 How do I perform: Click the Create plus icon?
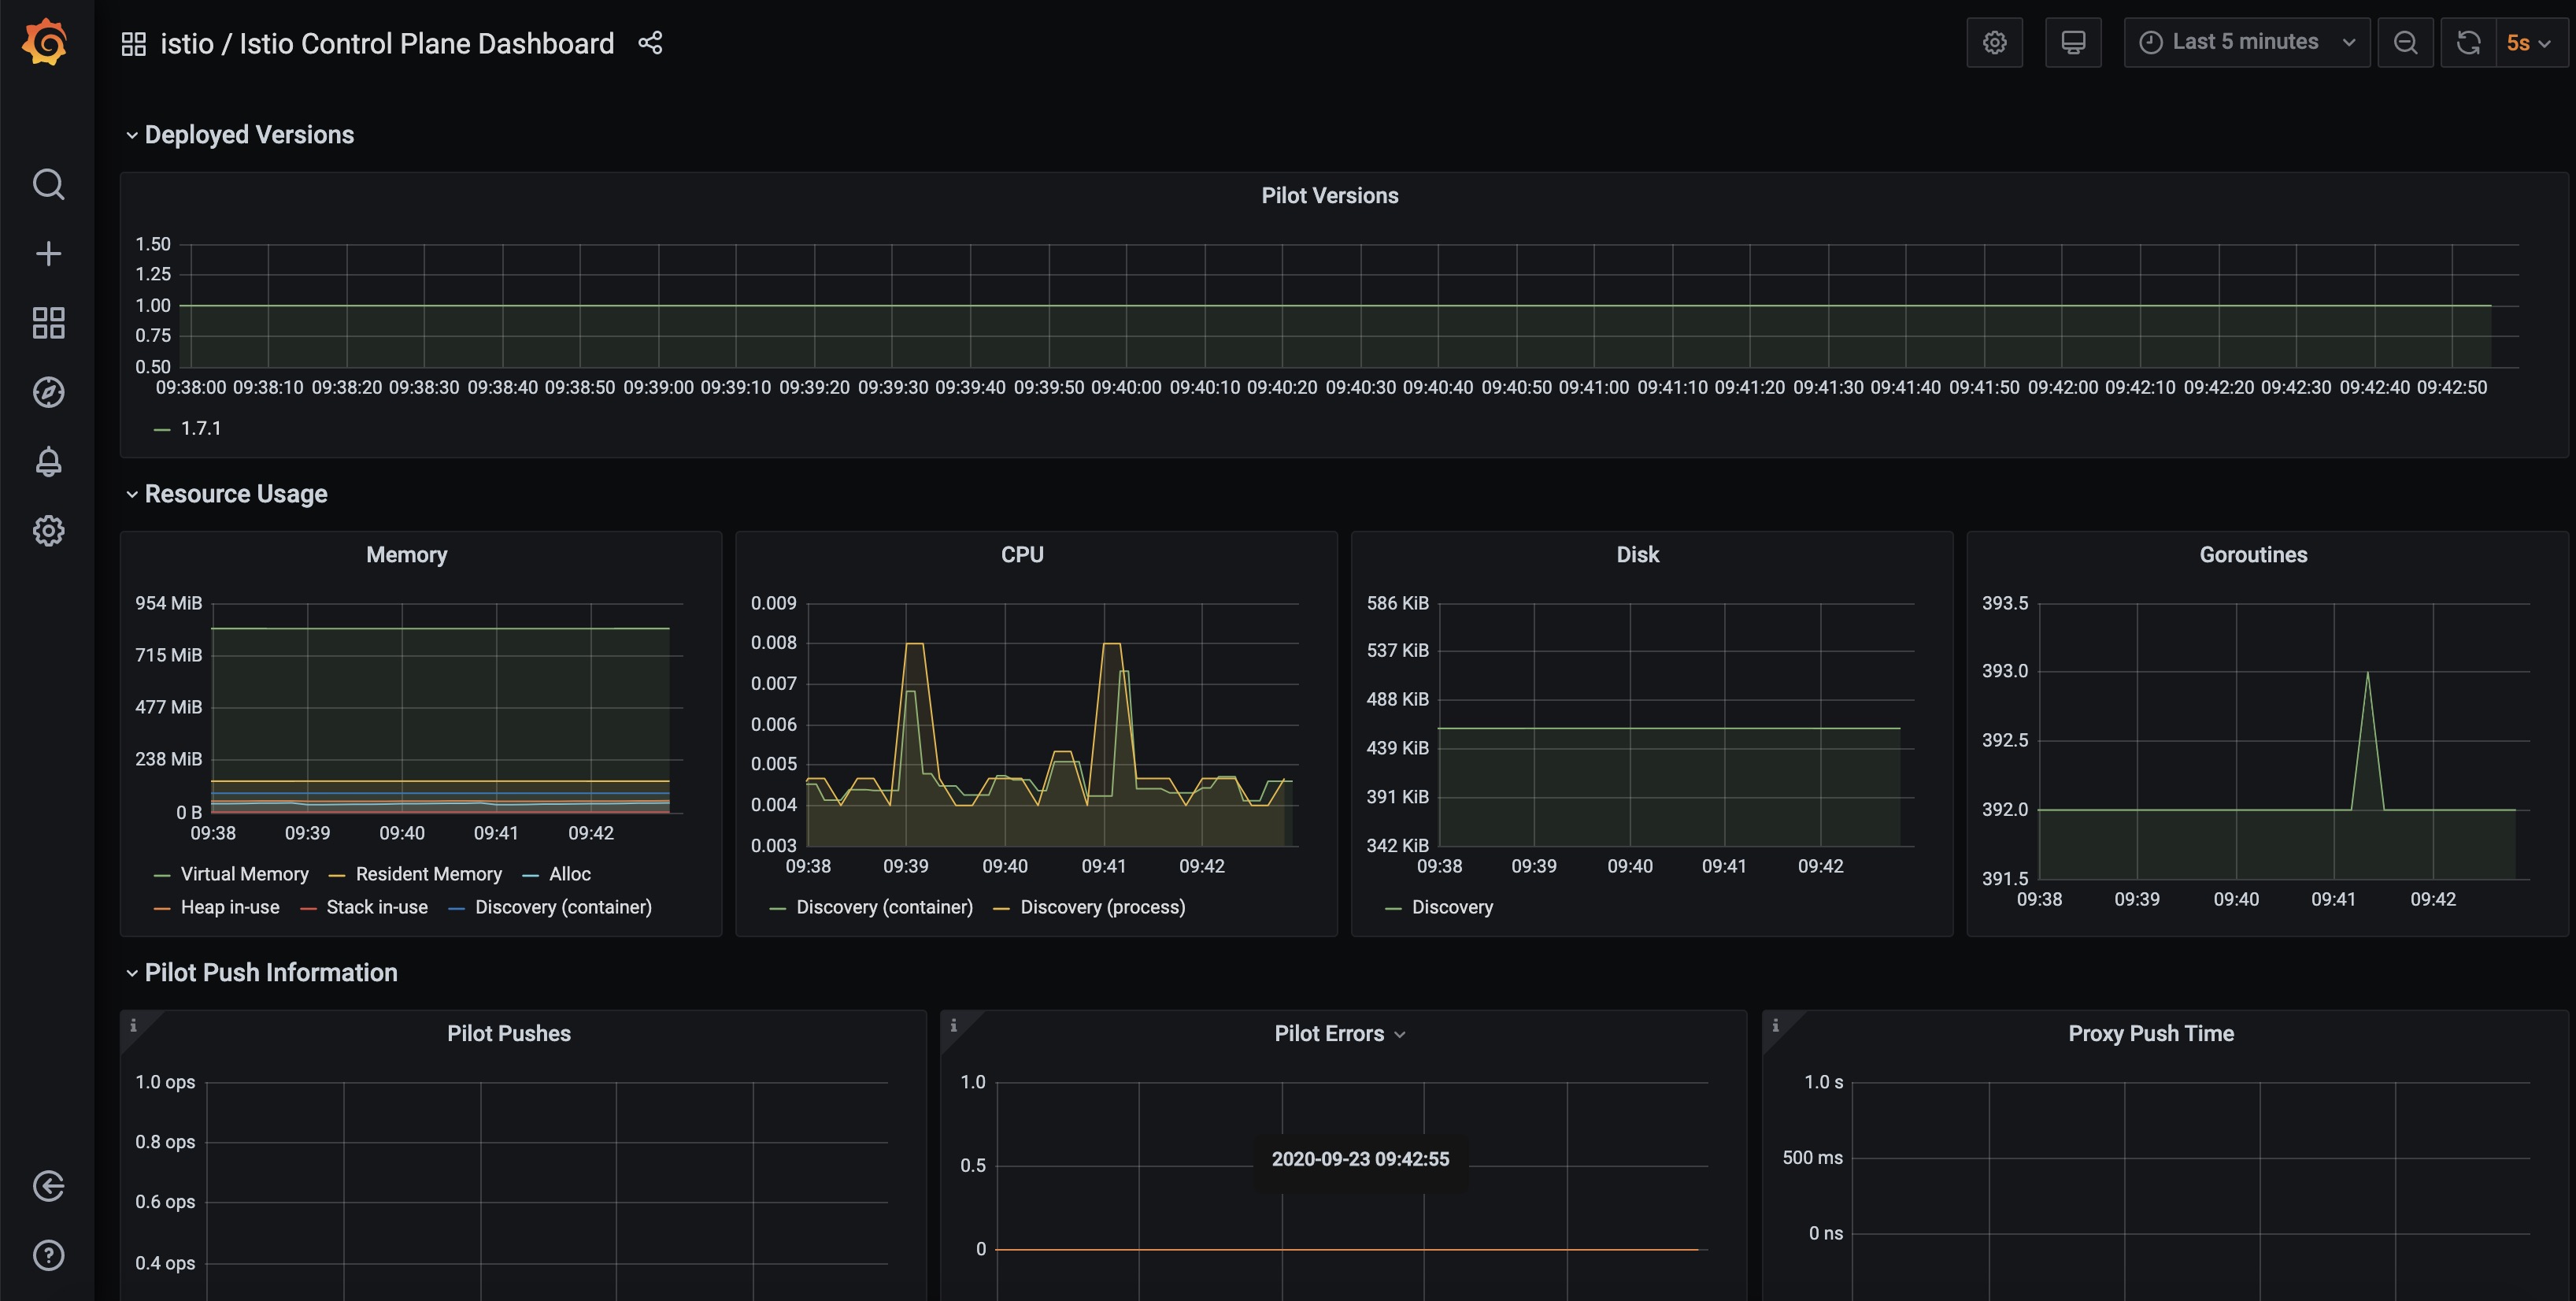pyautogui.click(x=48, y=254)
